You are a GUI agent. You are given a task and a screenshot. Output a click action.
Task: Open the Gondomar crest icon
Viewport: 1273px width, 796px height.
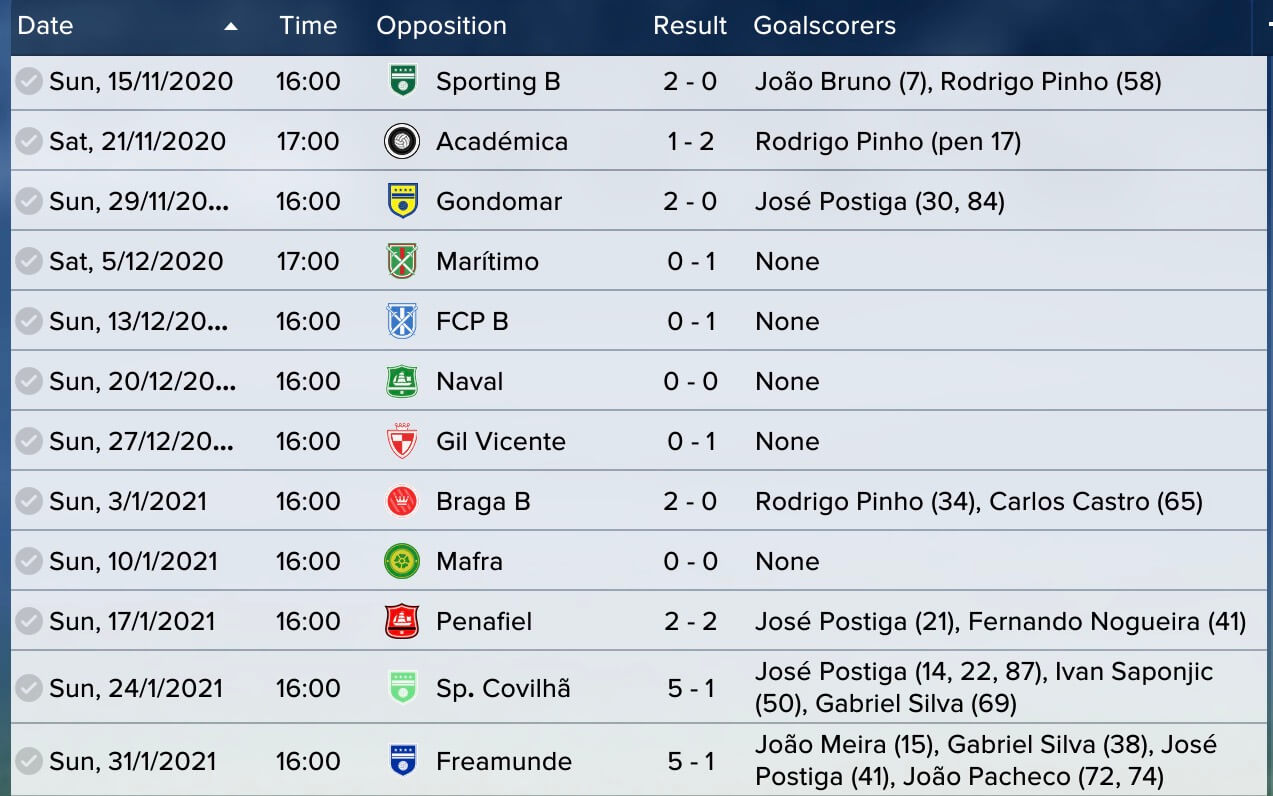pyautogui.click(x=402, y=201)
